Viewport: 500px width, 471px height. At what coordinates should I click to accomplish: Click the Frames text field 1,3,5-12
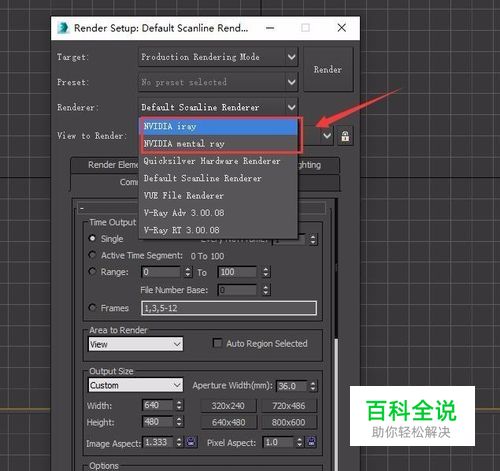click(x=229, y=308)
